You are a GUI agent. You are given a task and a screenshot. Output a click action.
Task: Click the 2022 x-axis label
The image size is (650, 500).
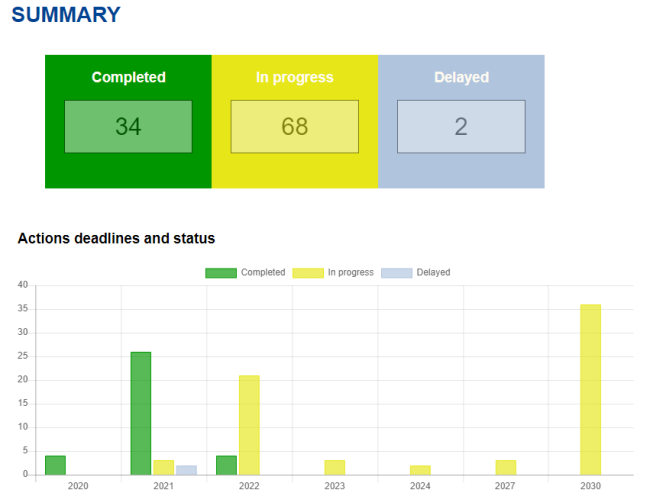(249, 486)
